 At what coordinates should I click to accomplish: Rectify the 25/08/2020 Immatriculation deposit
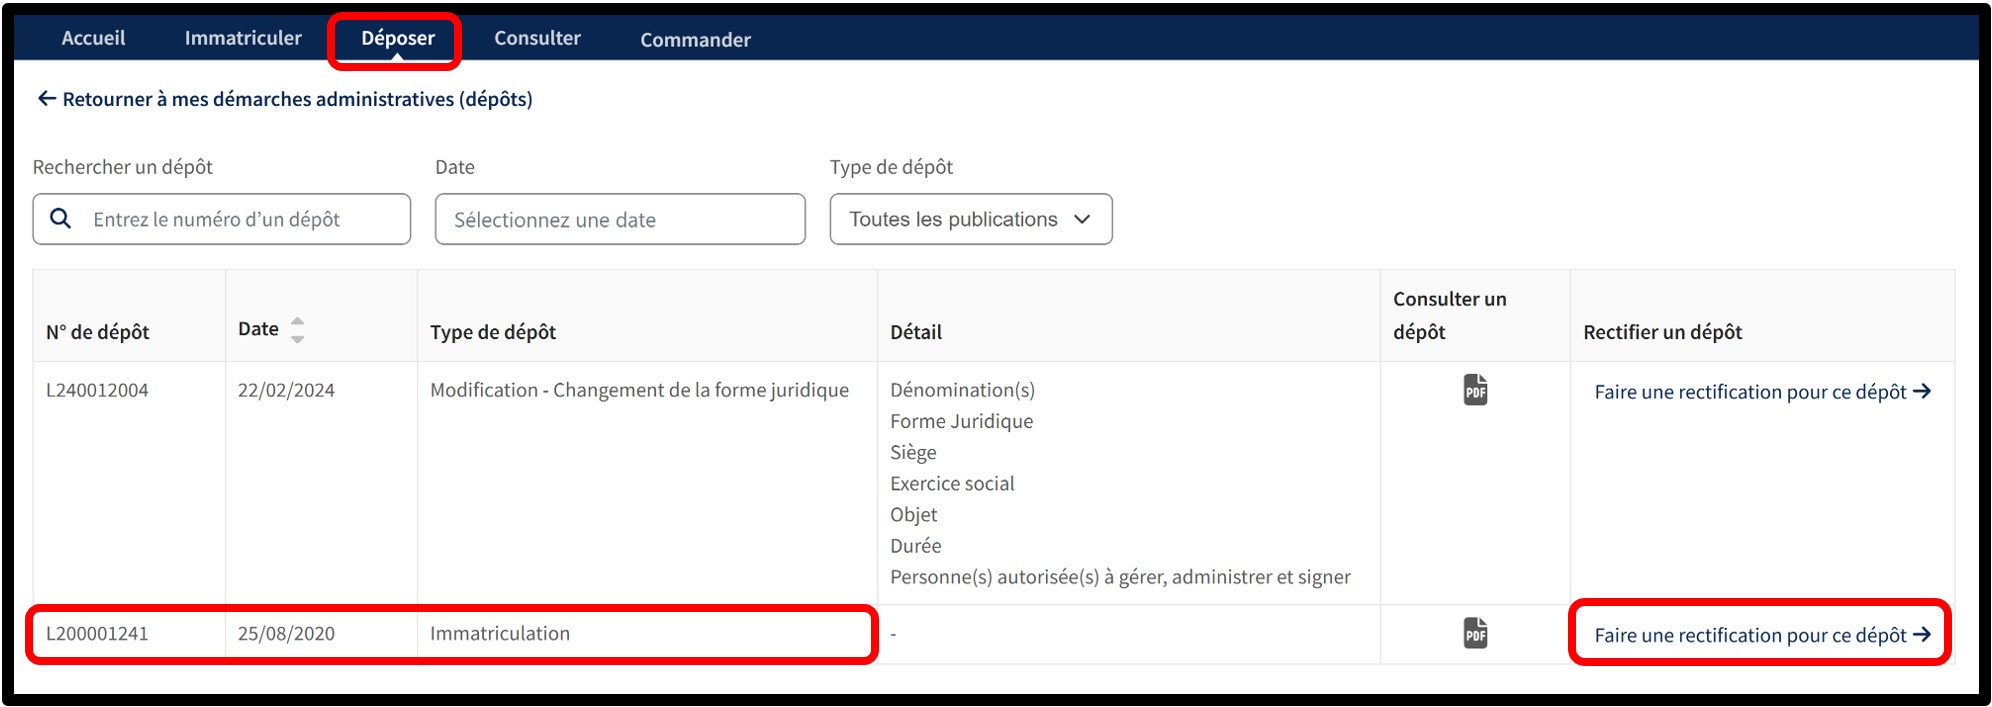tap(1750, 635)
